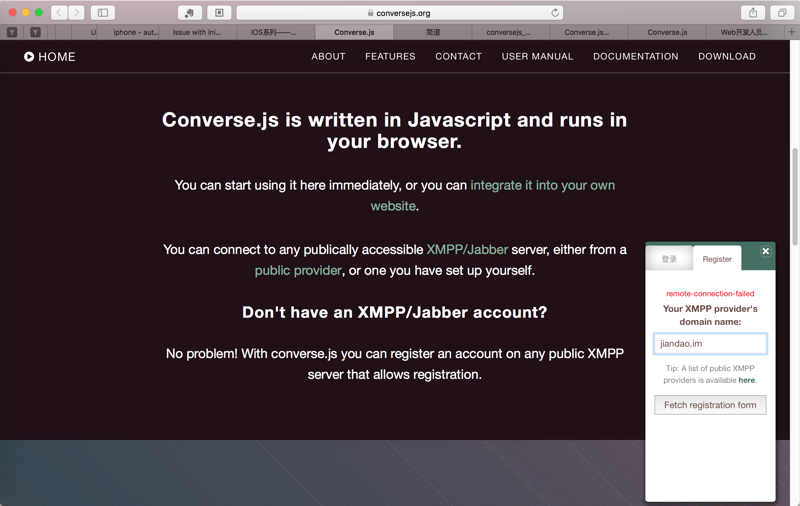Image resolution: width=800 pixels, height=506 pixels.
Task: Open the Evernote extension icon
Action: 189,13
